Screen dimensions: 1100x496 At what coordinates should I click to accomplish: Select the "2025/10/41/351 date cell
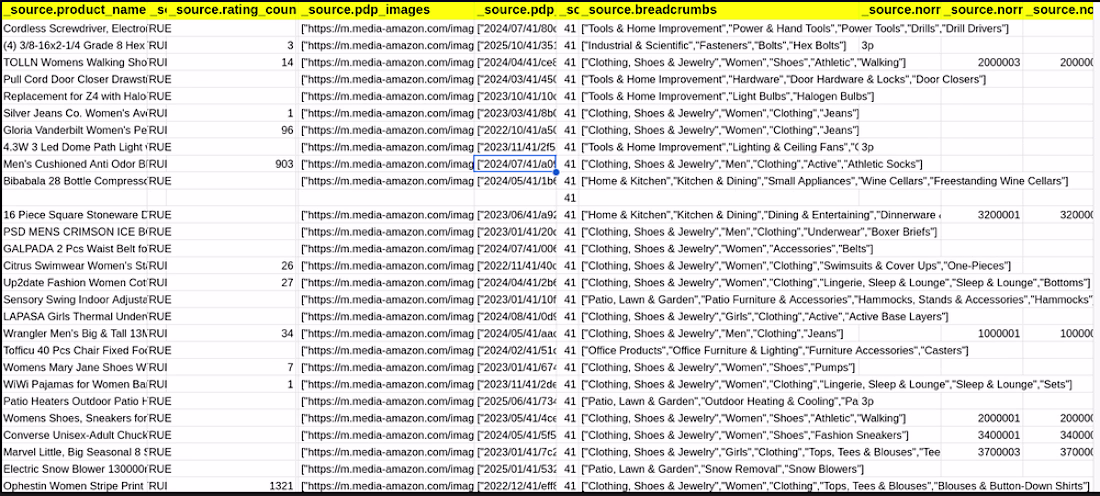516,46
